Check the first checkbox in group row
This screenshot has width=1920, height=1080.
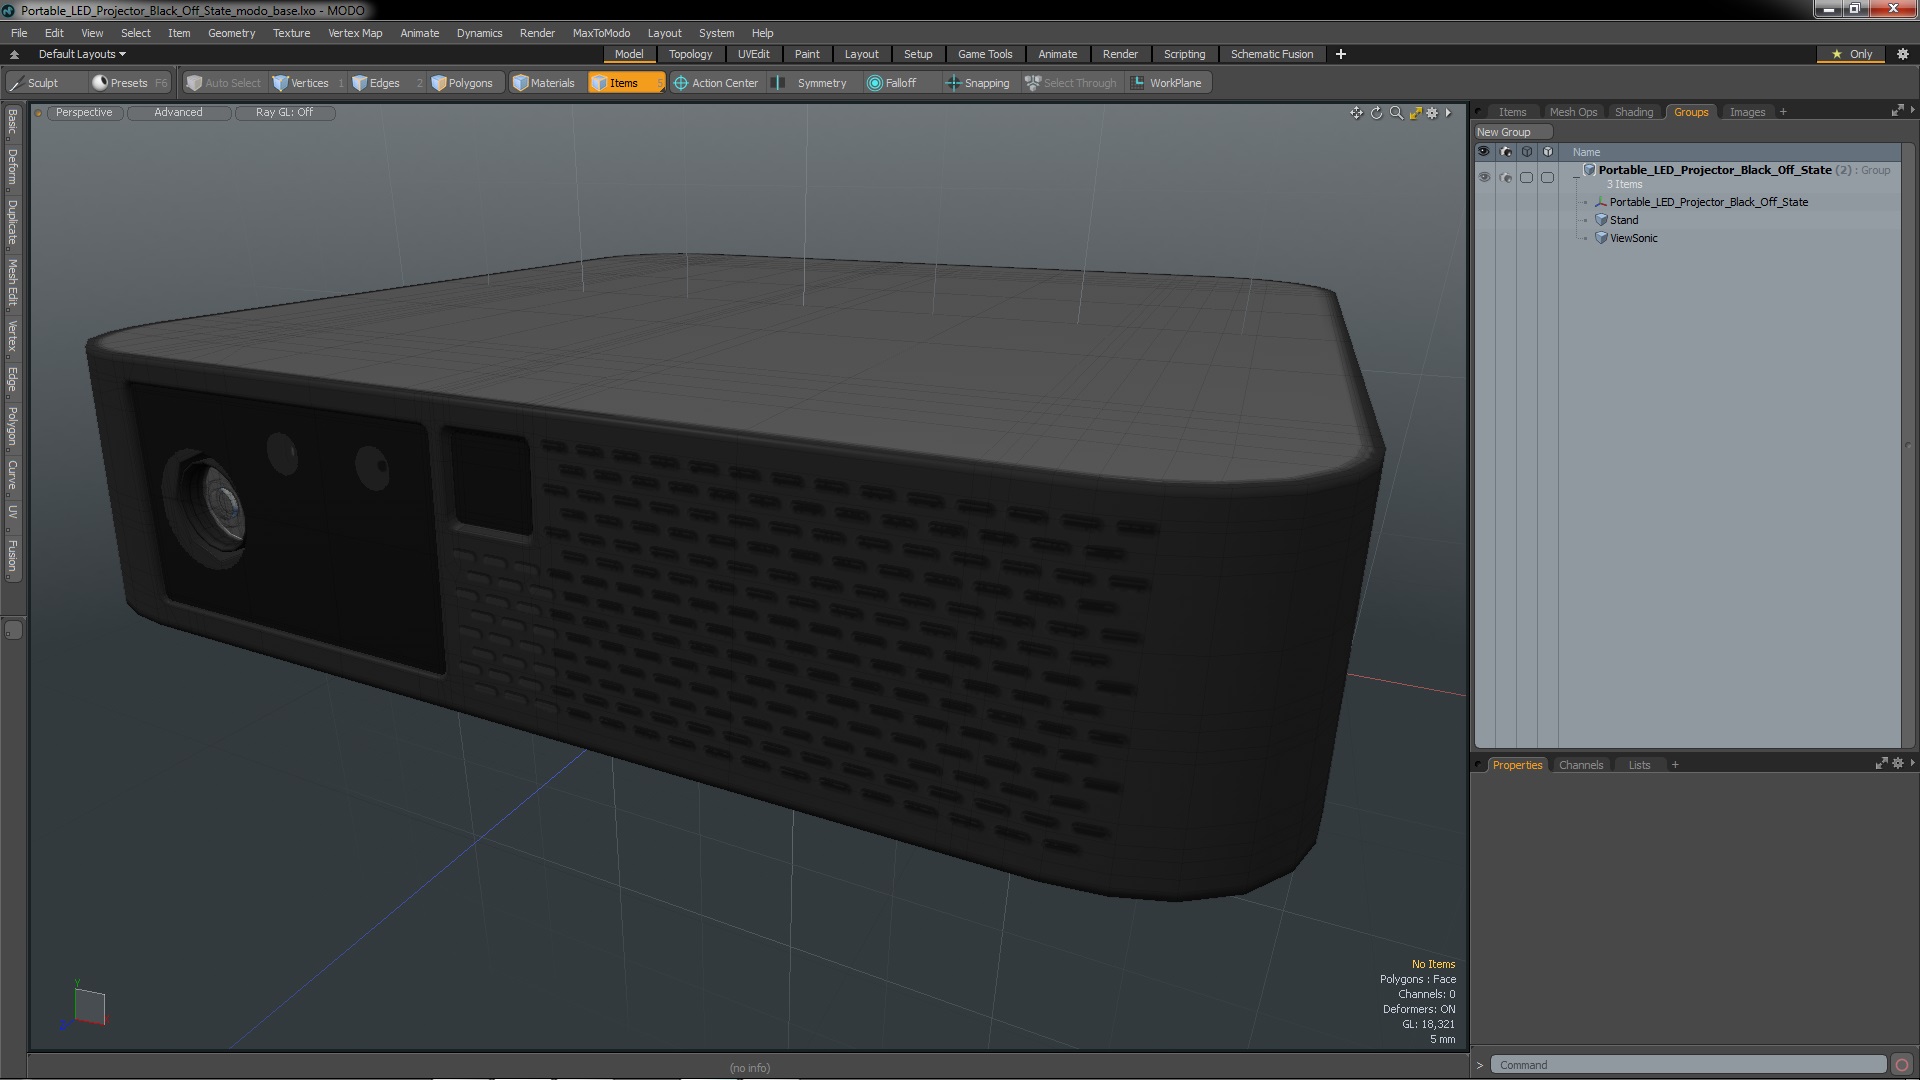1526,177
